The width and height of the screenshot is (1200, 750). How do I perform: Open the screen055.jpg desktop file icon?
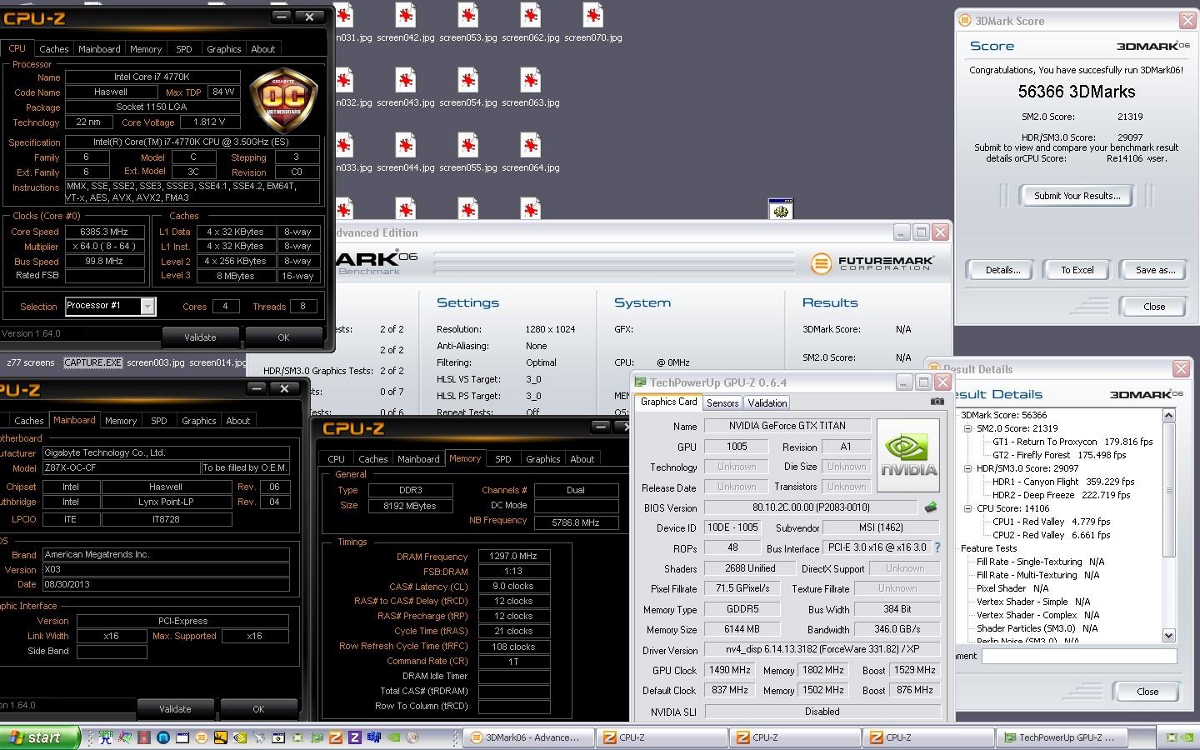pos(468,145)
